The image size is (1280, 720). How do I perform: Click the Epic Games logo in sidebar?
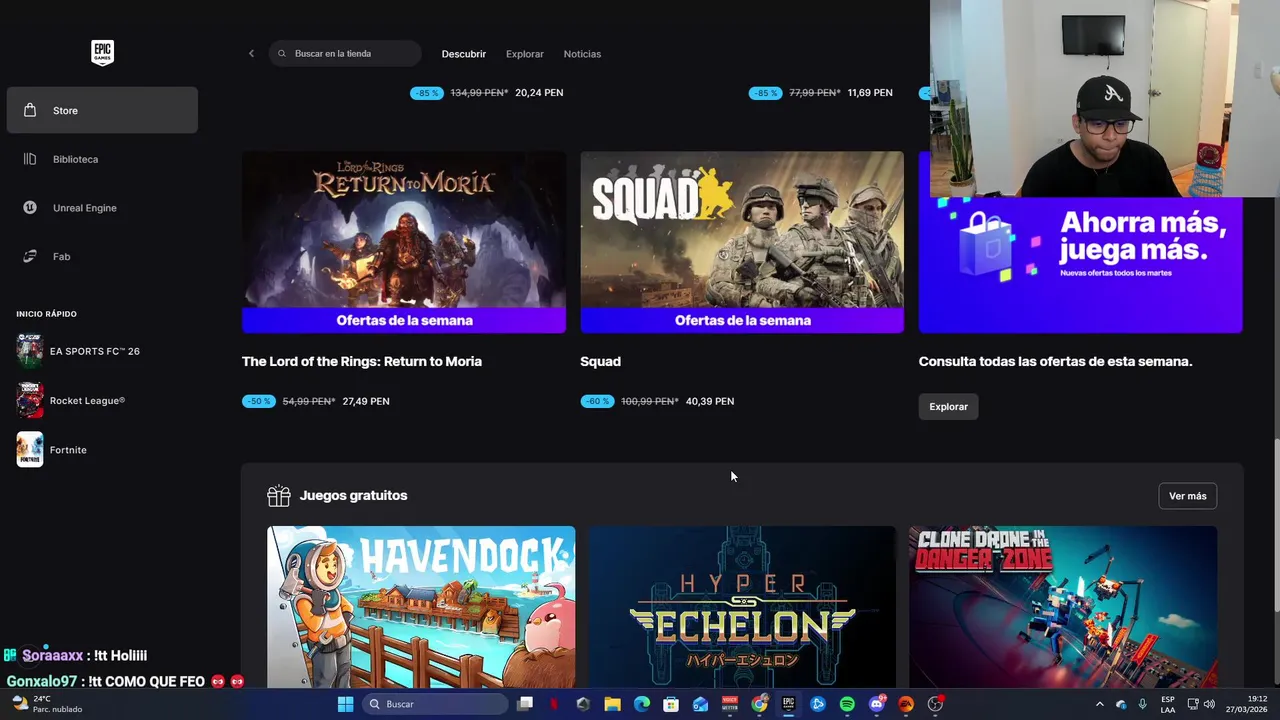[x=102, y=53]
